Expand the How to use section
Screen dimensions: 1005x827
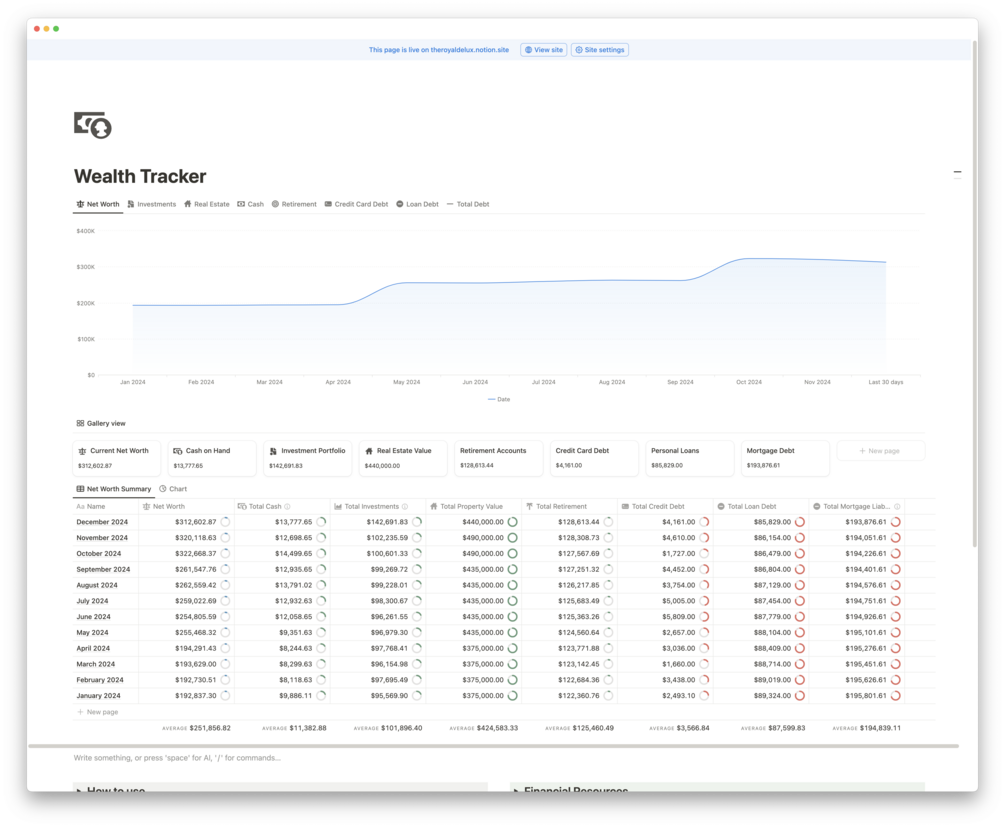pos(80,791)
